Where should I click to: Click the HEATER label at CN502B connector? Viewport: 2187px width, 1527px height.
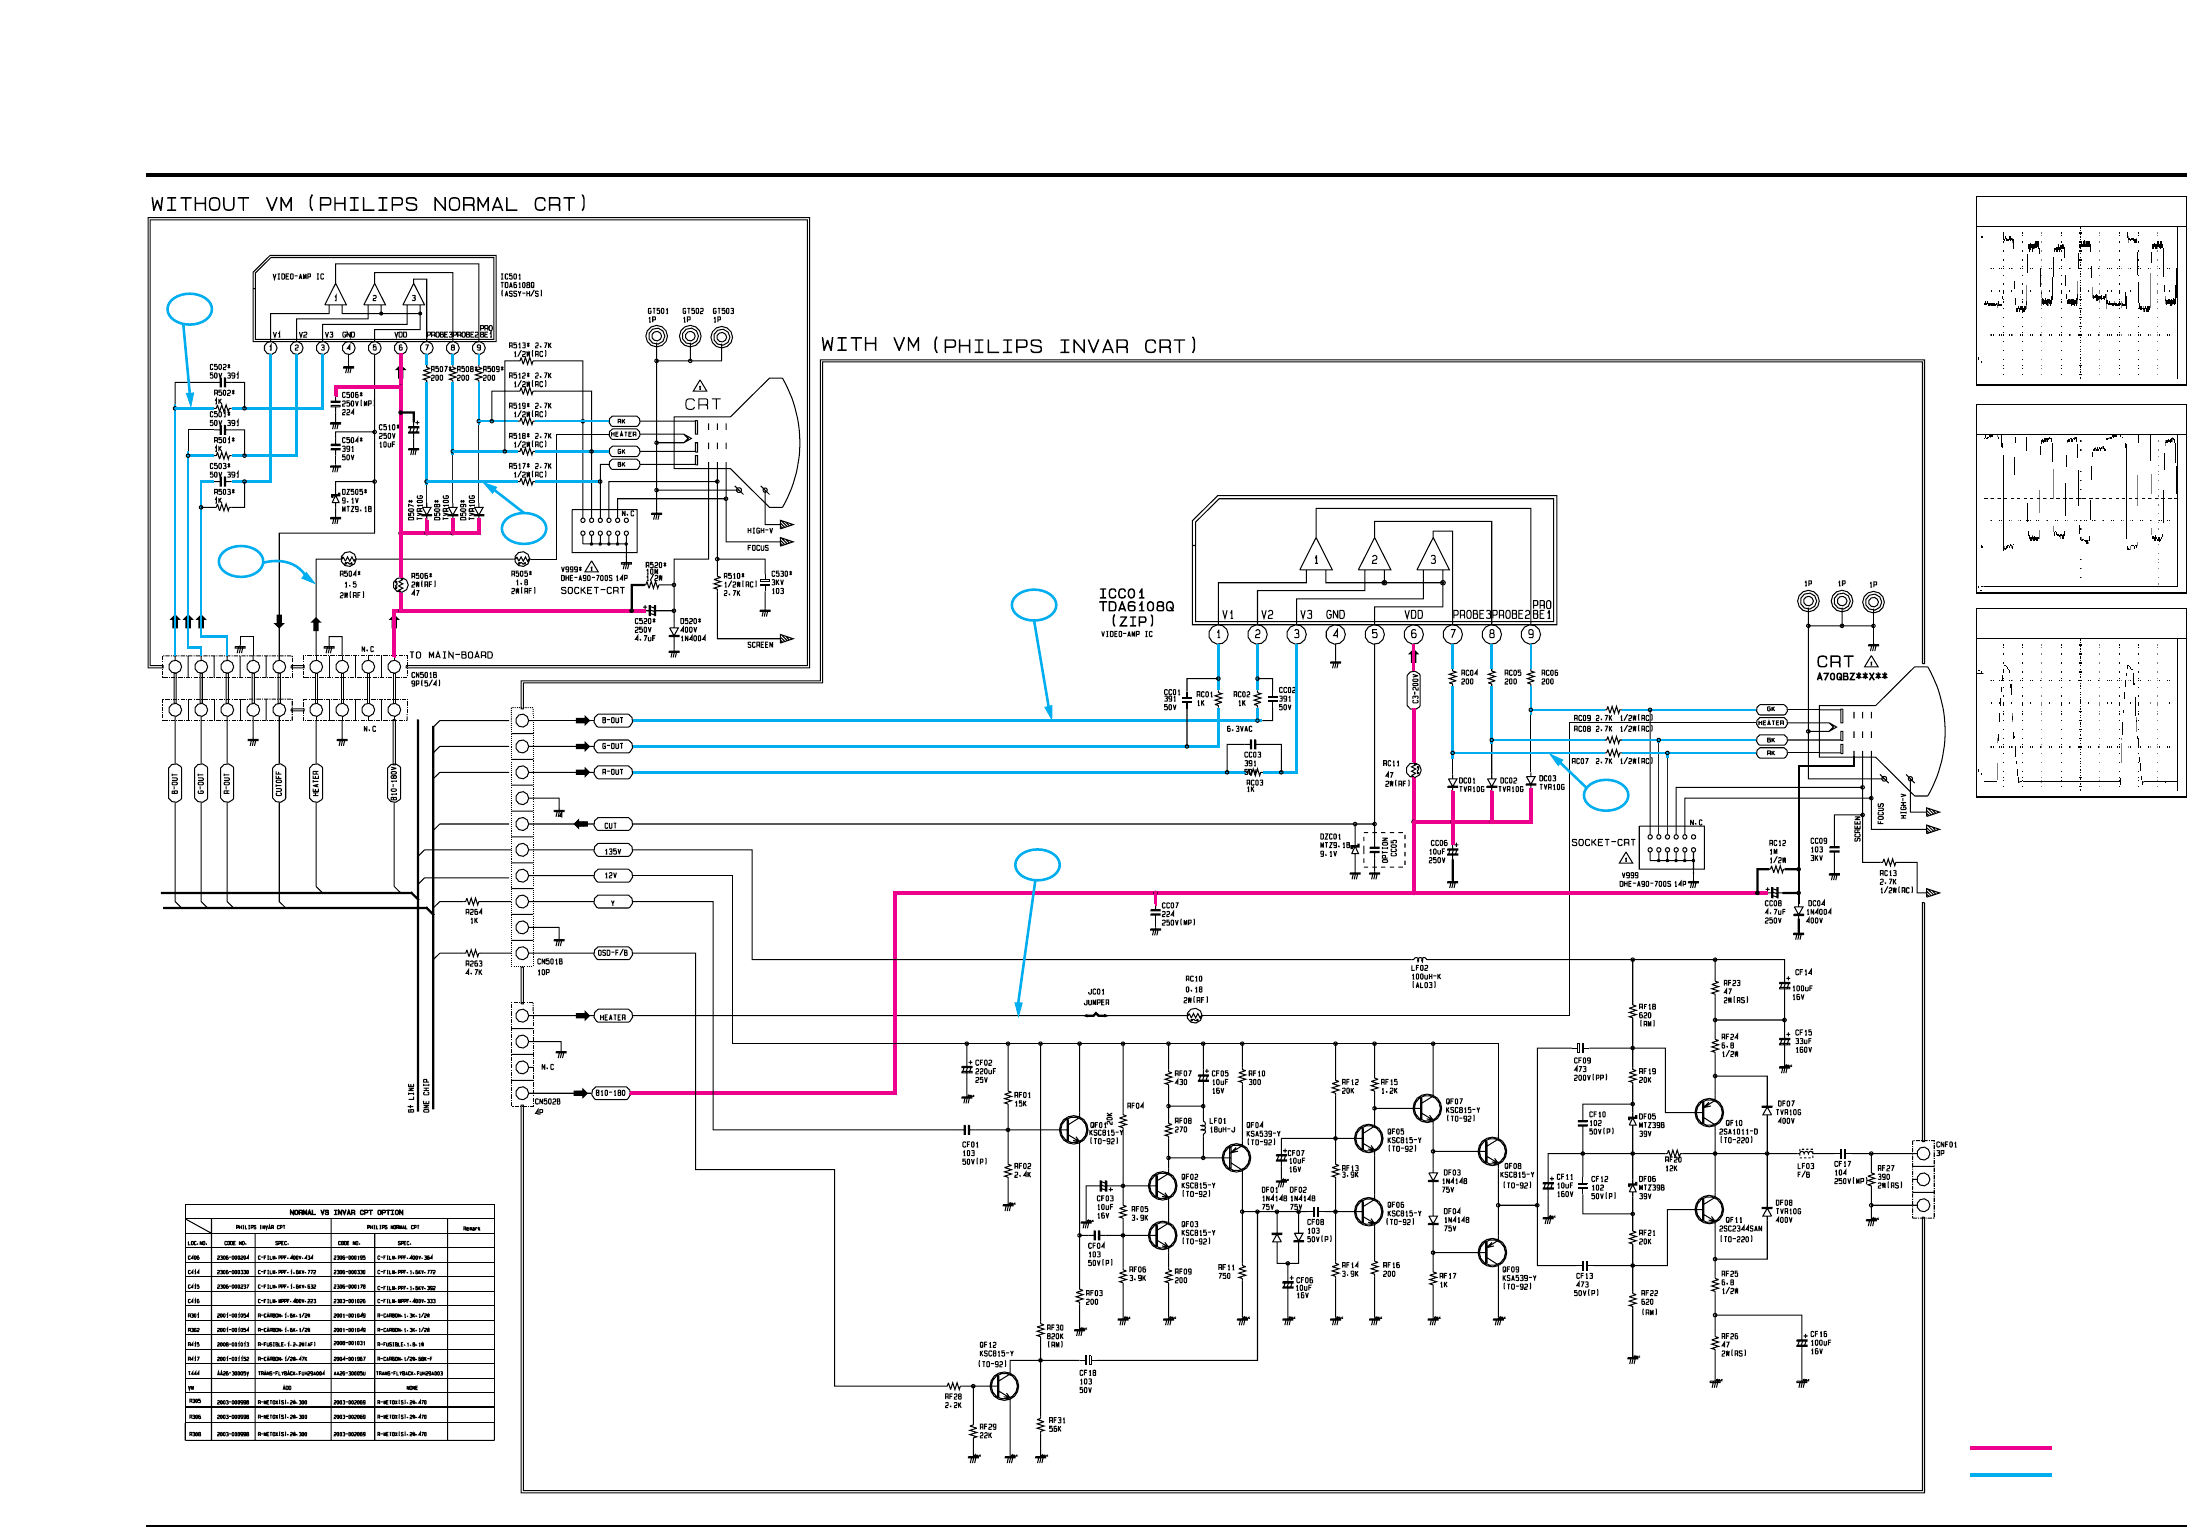click(x=612, y=1017)
